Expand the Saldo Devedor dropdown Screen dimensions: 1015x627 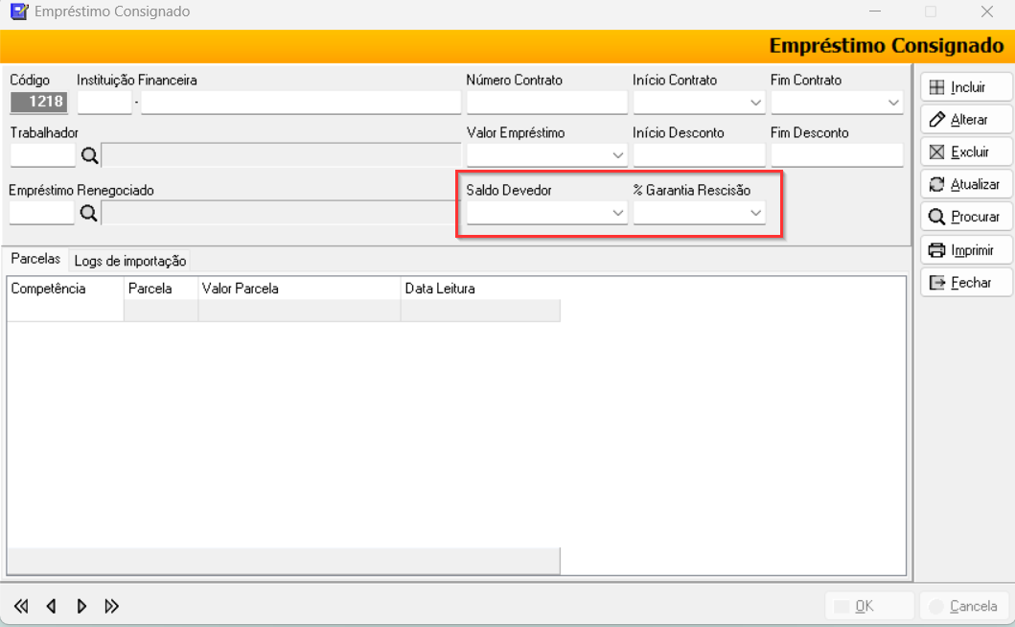pos(618,213)
